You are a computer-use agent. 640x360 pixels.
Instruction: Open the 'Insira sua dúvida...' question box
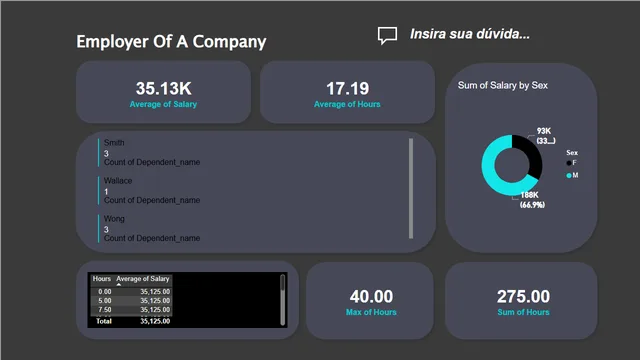(470, 34)
